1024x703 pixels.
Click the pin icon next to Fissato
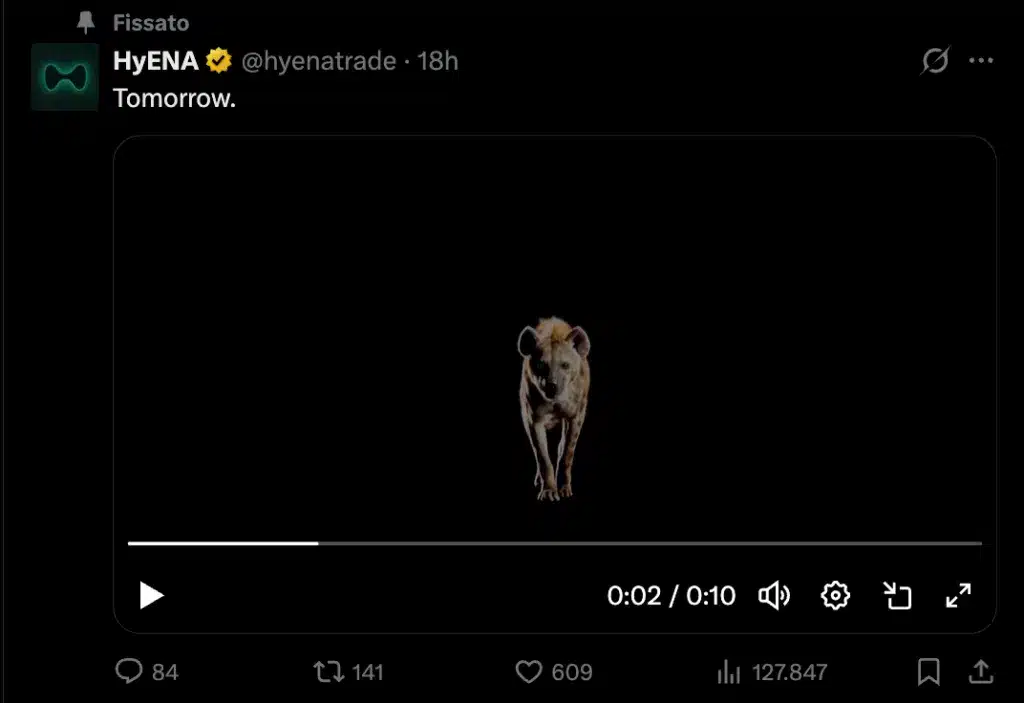tap(85, 22)
